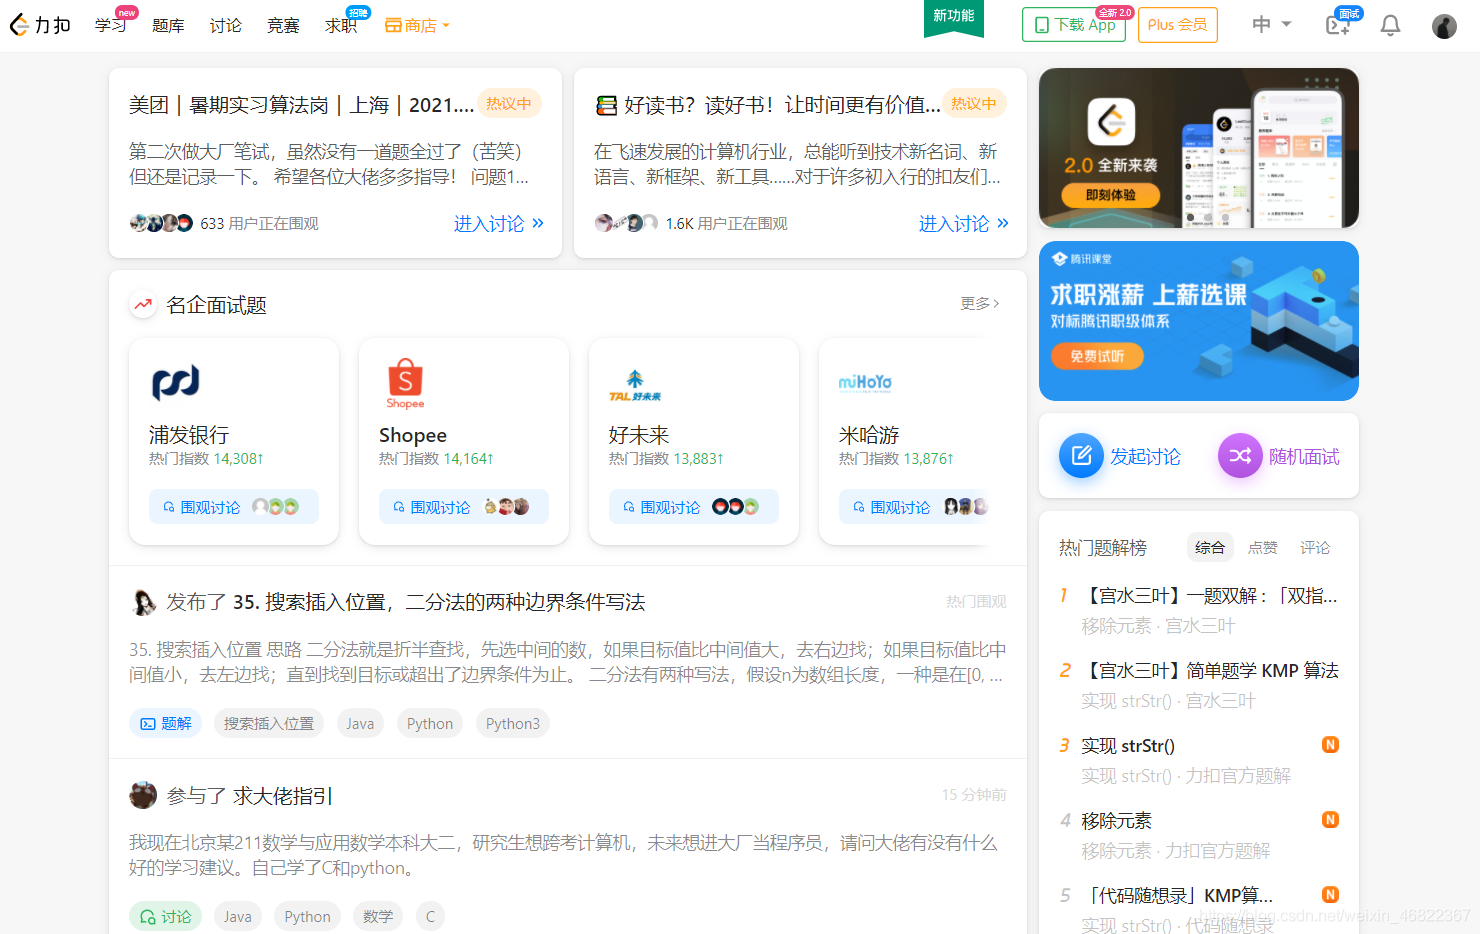Click the 随机面试 purple shuffle icon
The height and width of the screenshot is (934, 1480).
coord(1240,456)
